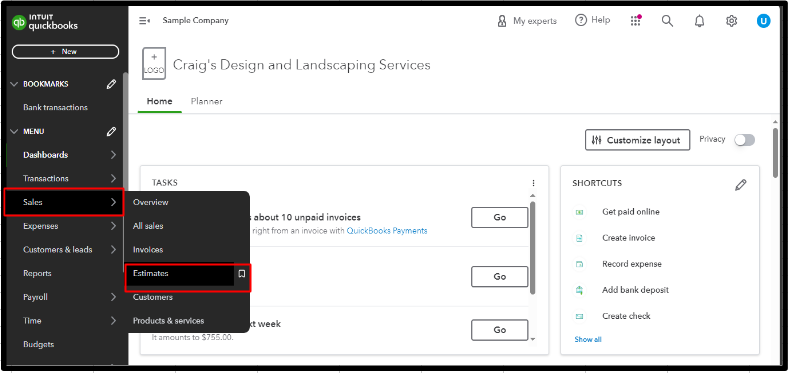
Task: Add a company logo
Action: pyautogui.click(x=154, y=63)
